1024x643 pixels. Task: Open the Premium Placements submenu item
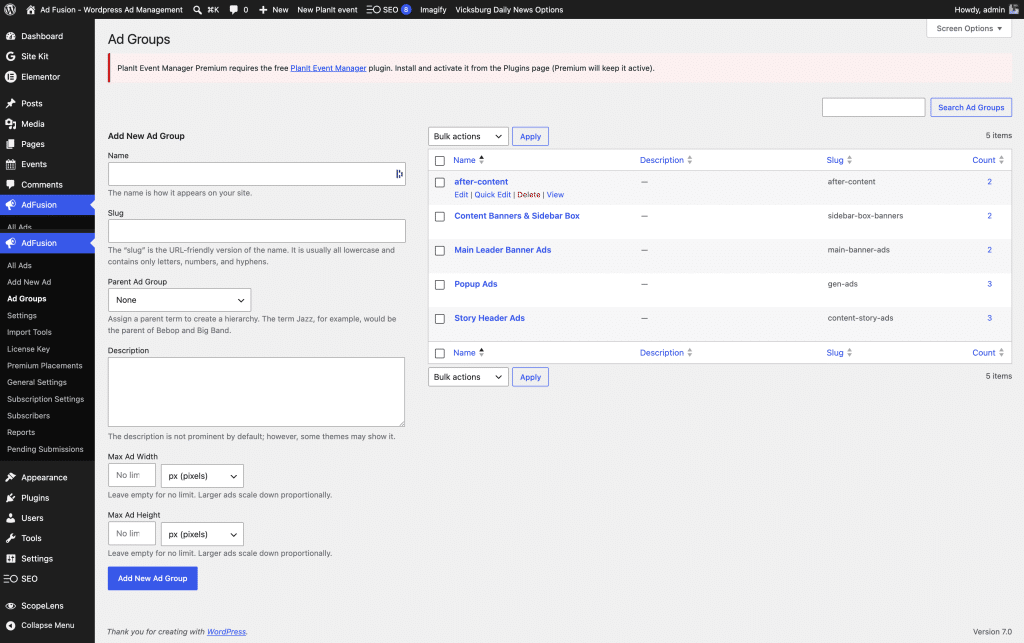44,366
